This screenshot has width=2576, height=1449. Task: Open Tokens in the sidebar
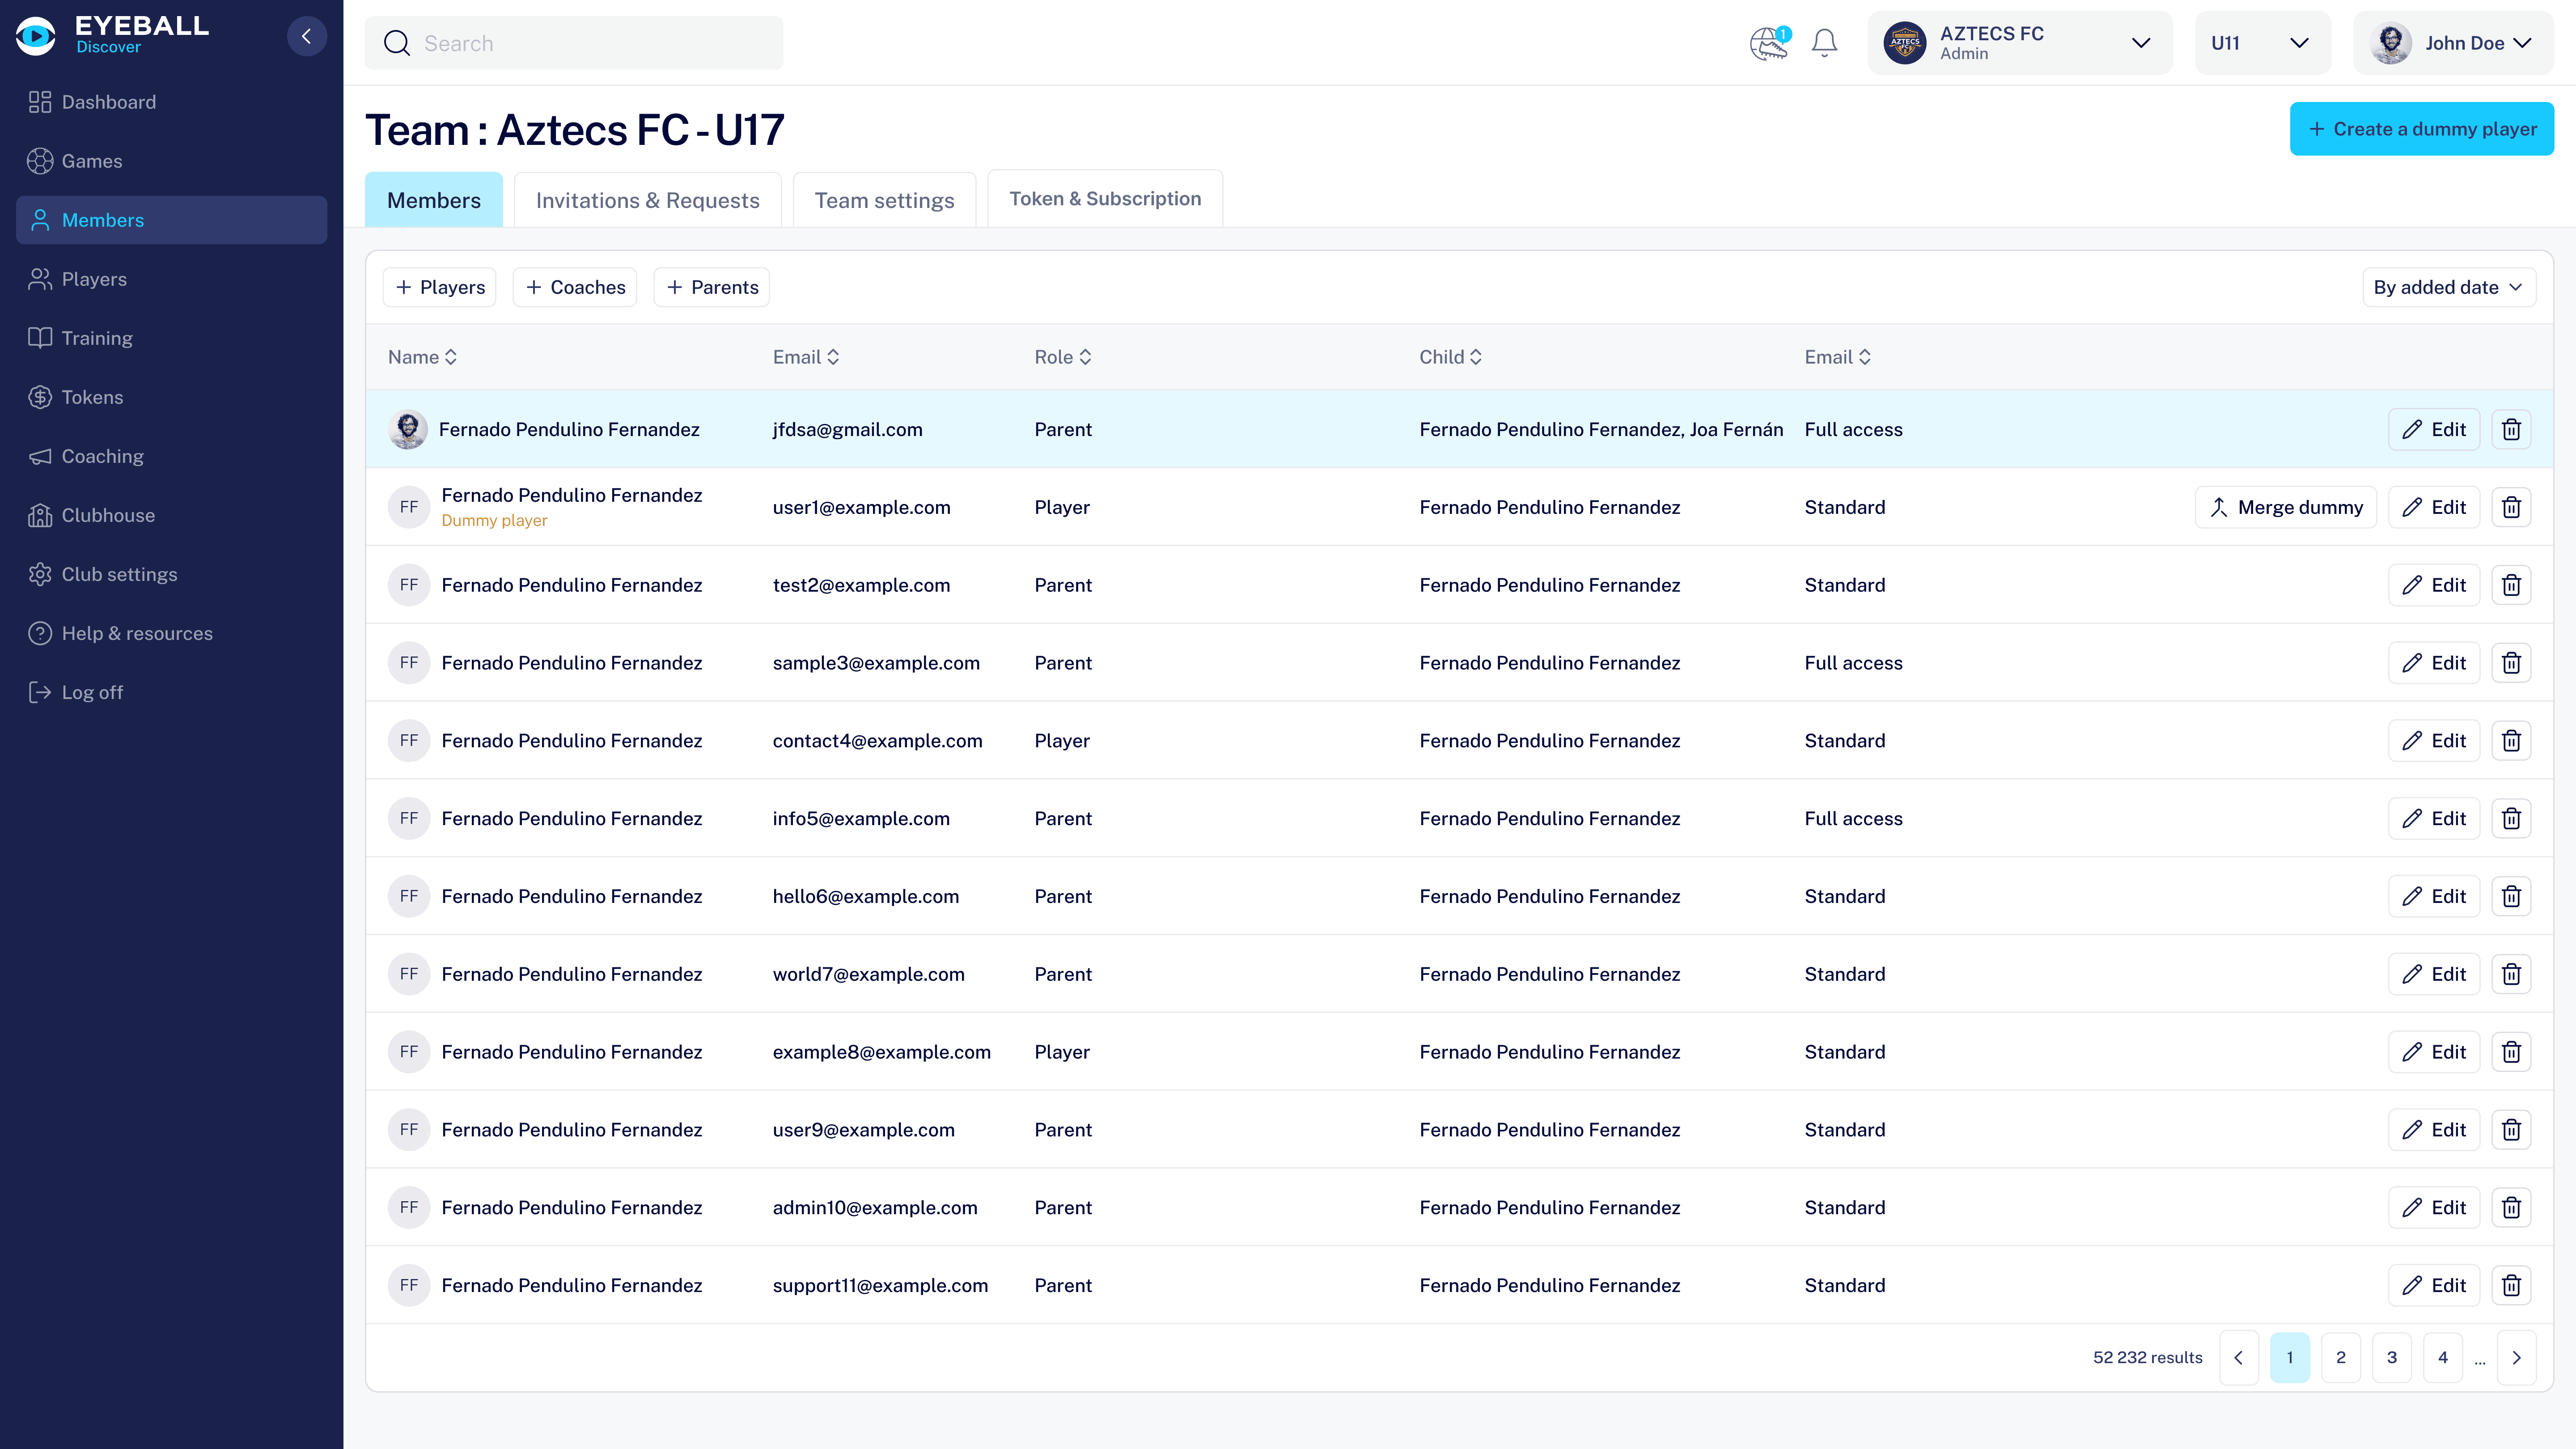point(171,397)
